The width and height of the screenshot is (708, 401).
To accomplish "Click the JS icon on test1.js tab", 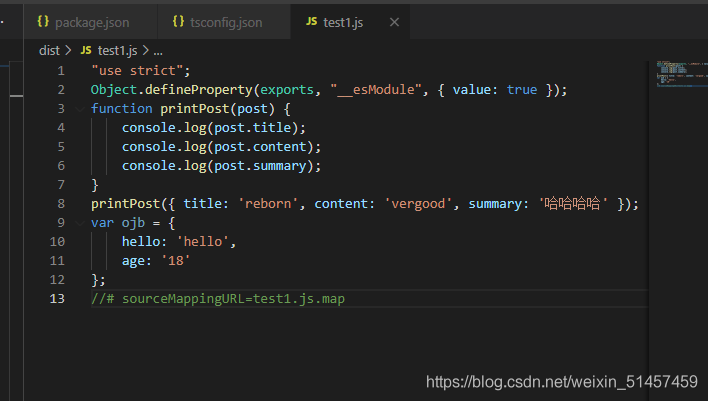I will 312,21.
